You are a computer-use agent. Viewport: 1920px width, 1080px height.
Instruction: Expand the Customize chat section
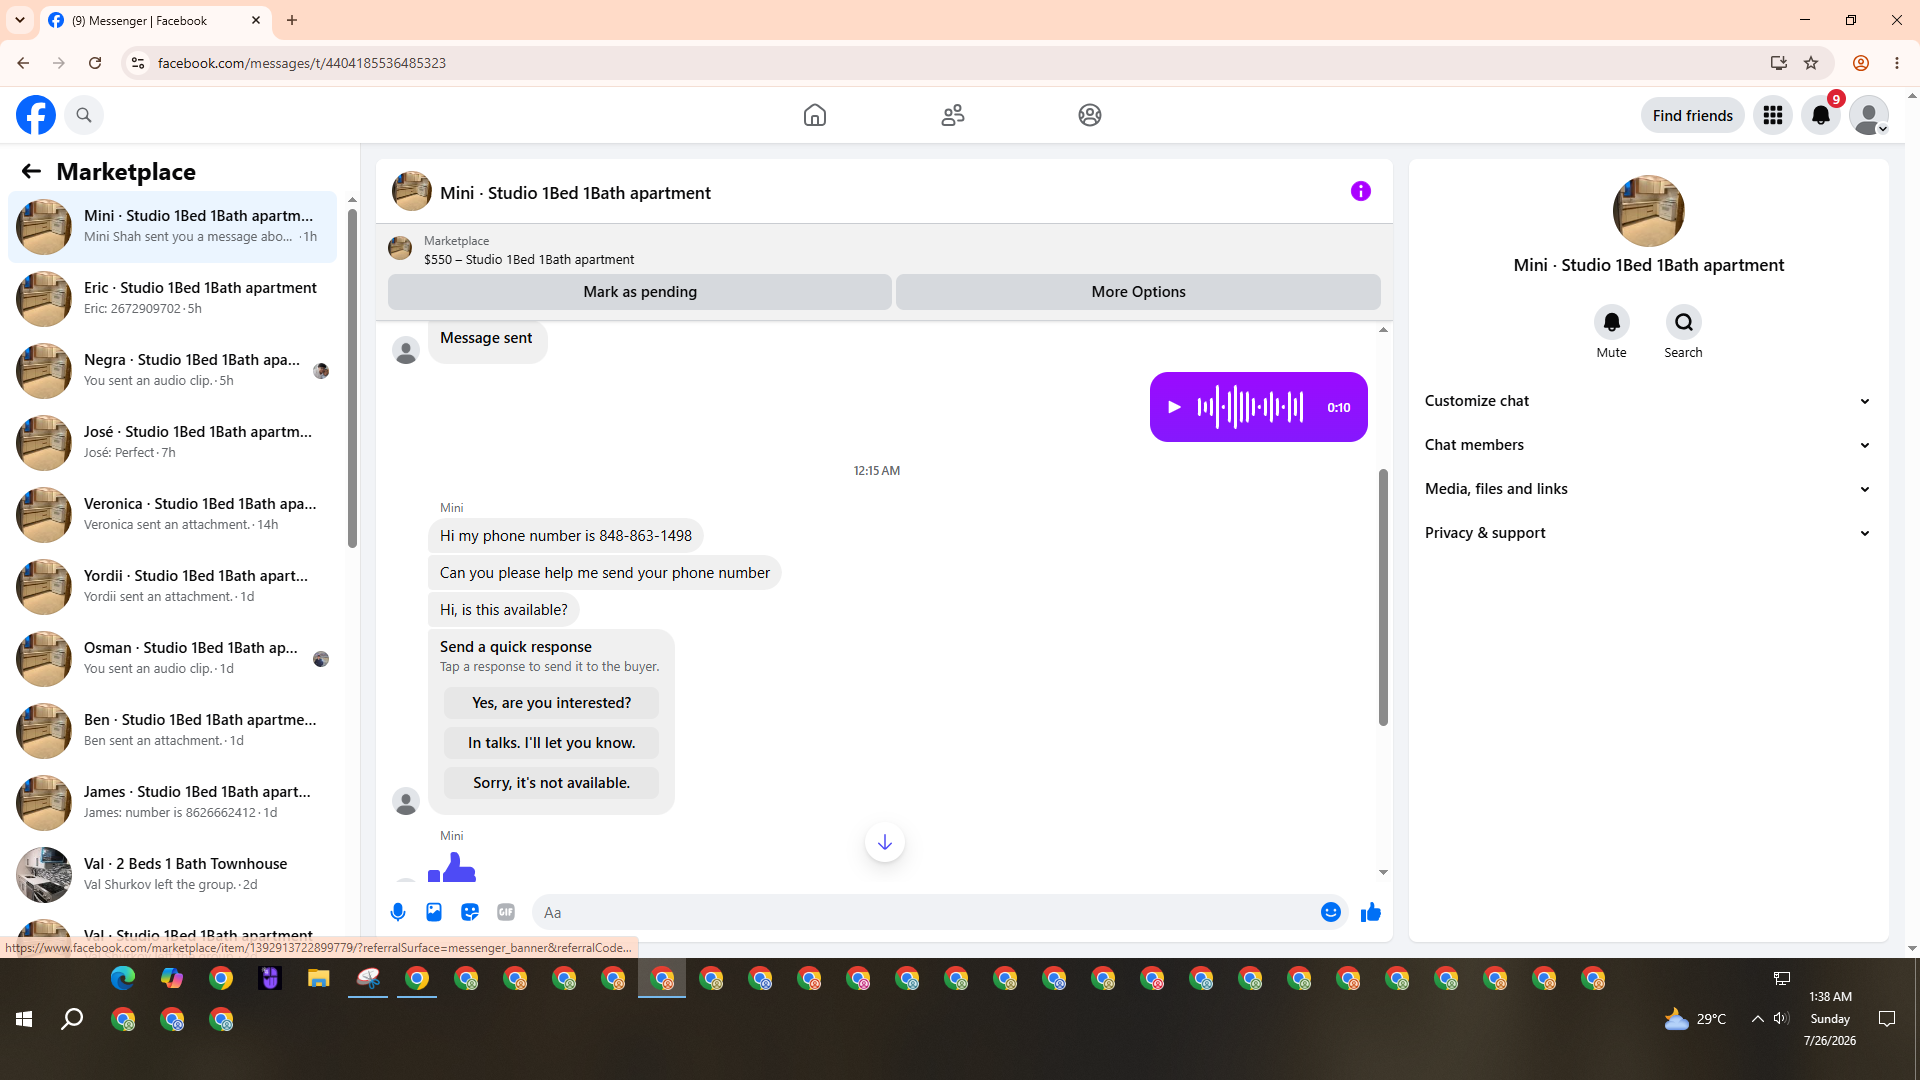(x=1648, y=401)
